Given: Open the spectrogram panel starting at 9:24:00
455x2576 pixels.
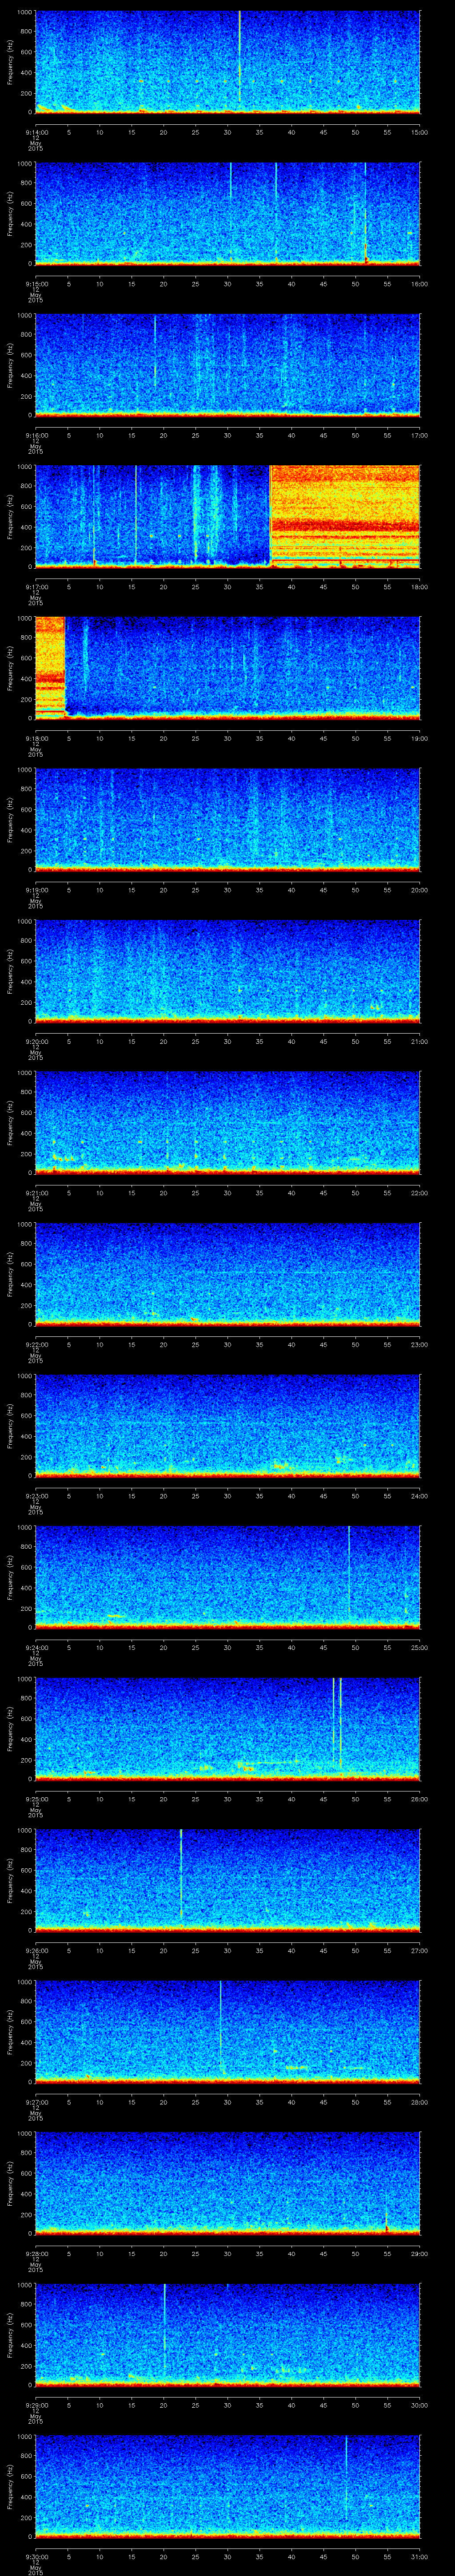Looking at the screenshot, I should point(227,1577).
